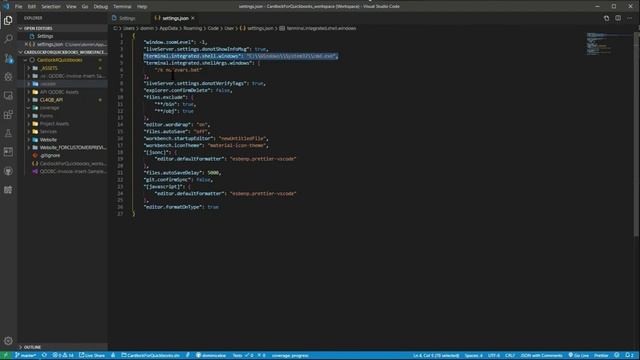Viewport: 640px width, 360px height.
Task: Open the Manage gear at bottom of activity bar
Action: pos(8,340)
